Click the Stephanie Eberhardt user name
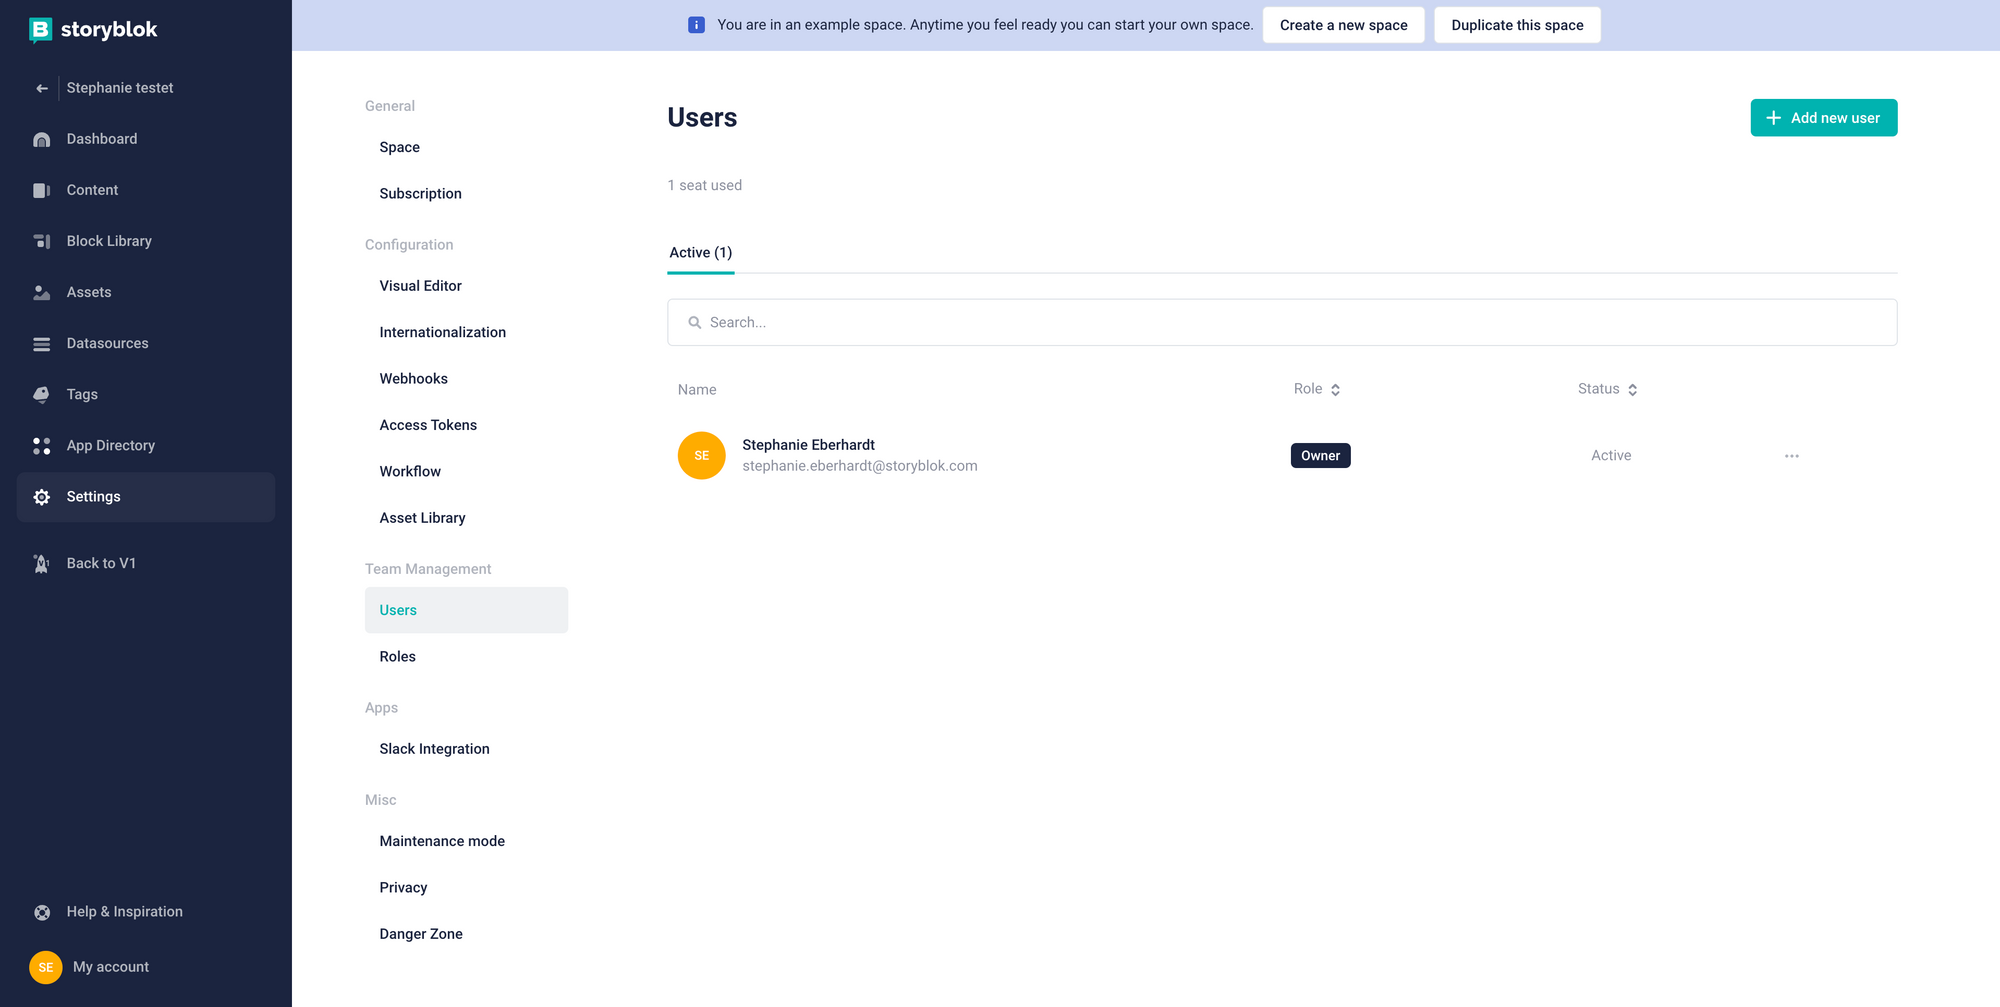Viewport: 2000px width, 1007px height. pyautogui.click(x=808, y=445)
